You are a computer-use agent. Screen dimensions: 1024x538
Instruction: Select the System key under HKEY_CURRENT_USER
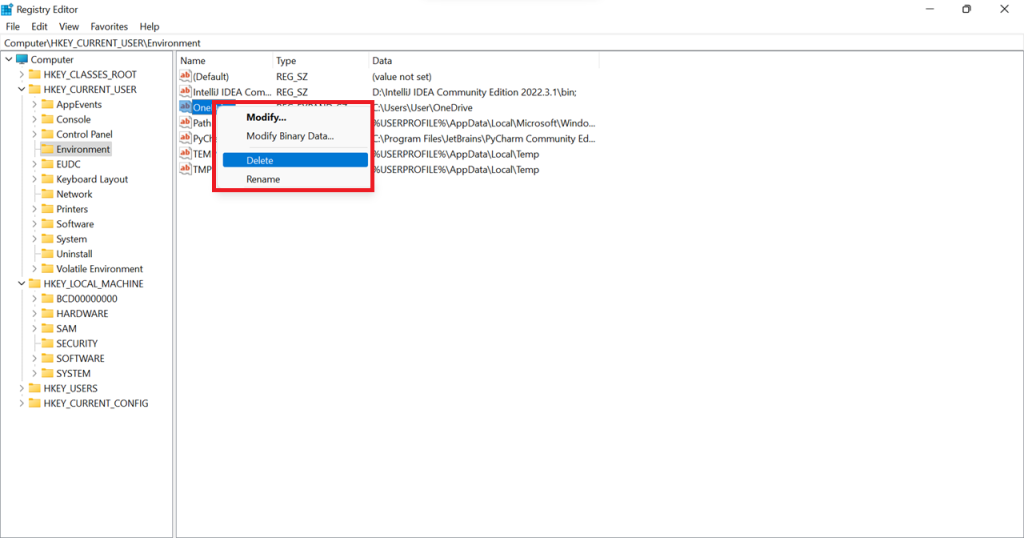(x=71, y=239)
